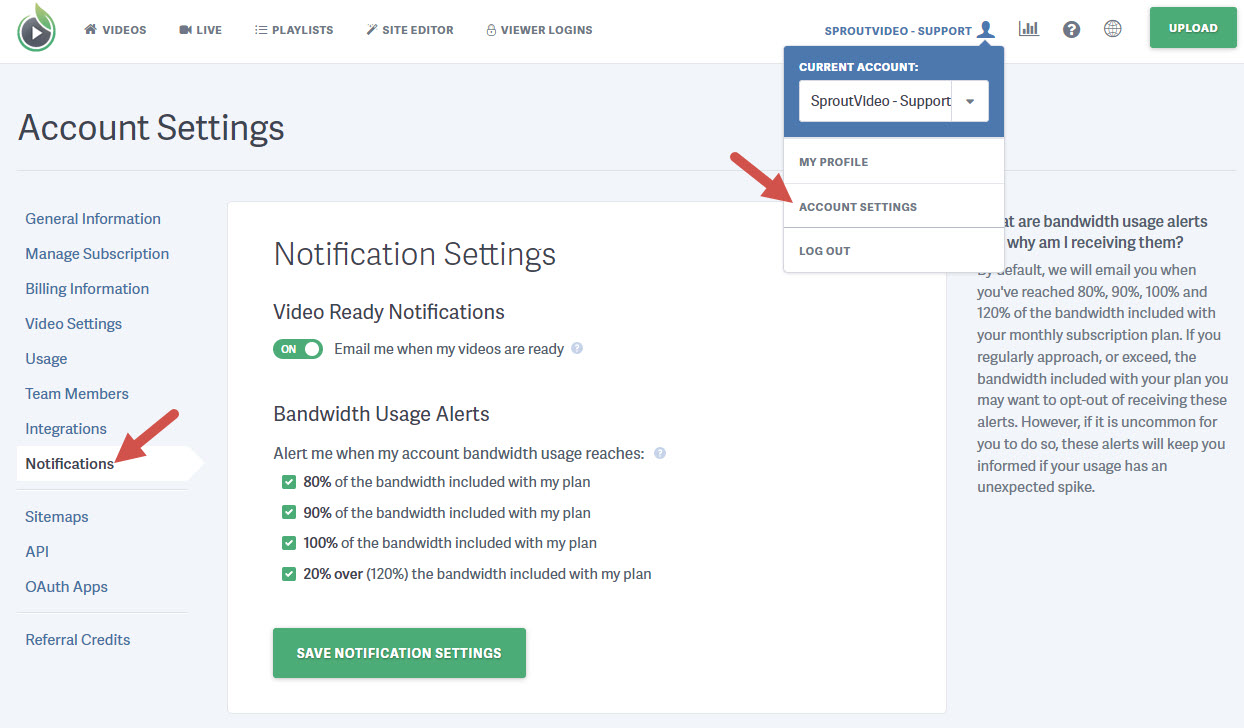Screen dimensions: 1244x728
Task: Click the help tooltip beside video ready toggle
Action: (578, 348)
